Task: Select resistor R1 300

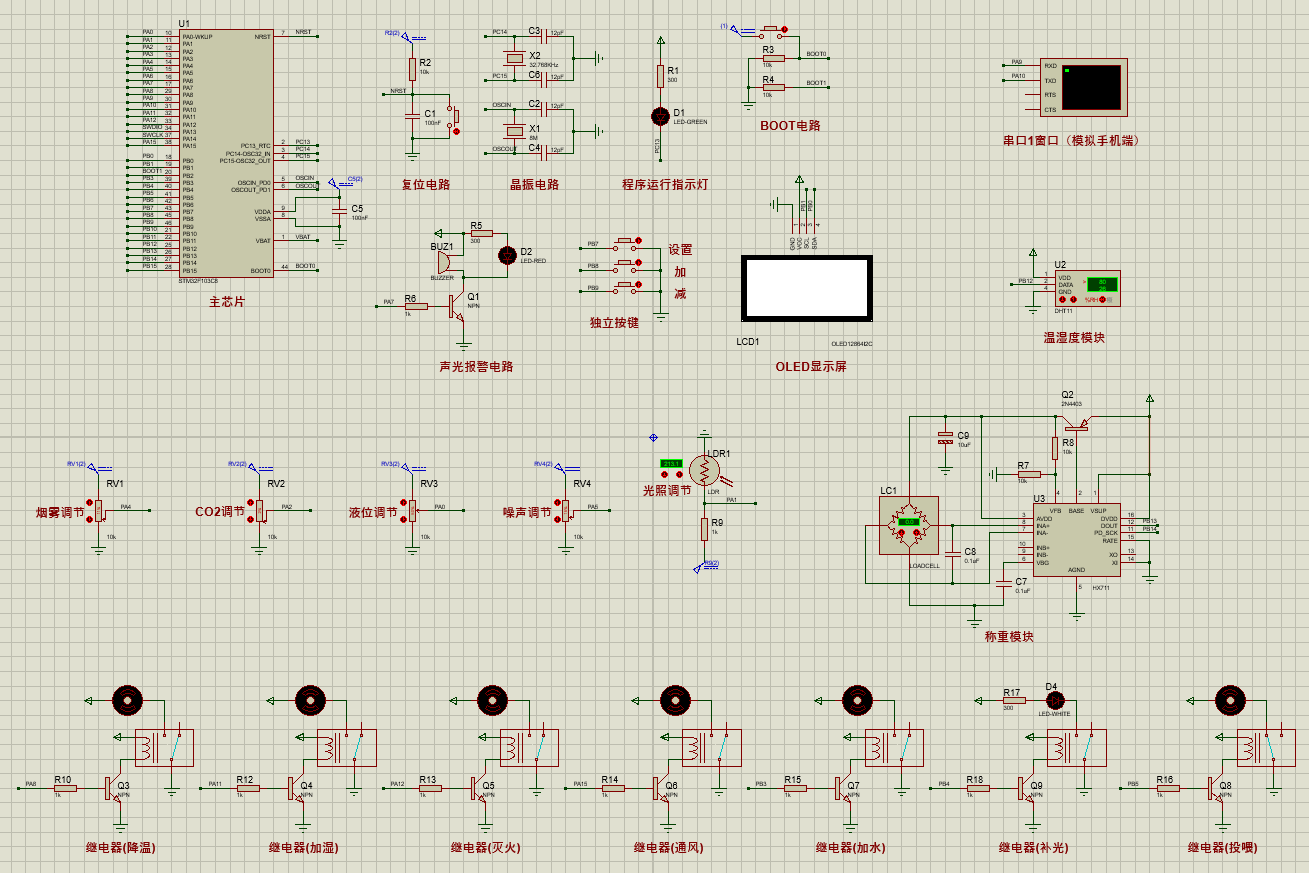Action: (660, 75)
